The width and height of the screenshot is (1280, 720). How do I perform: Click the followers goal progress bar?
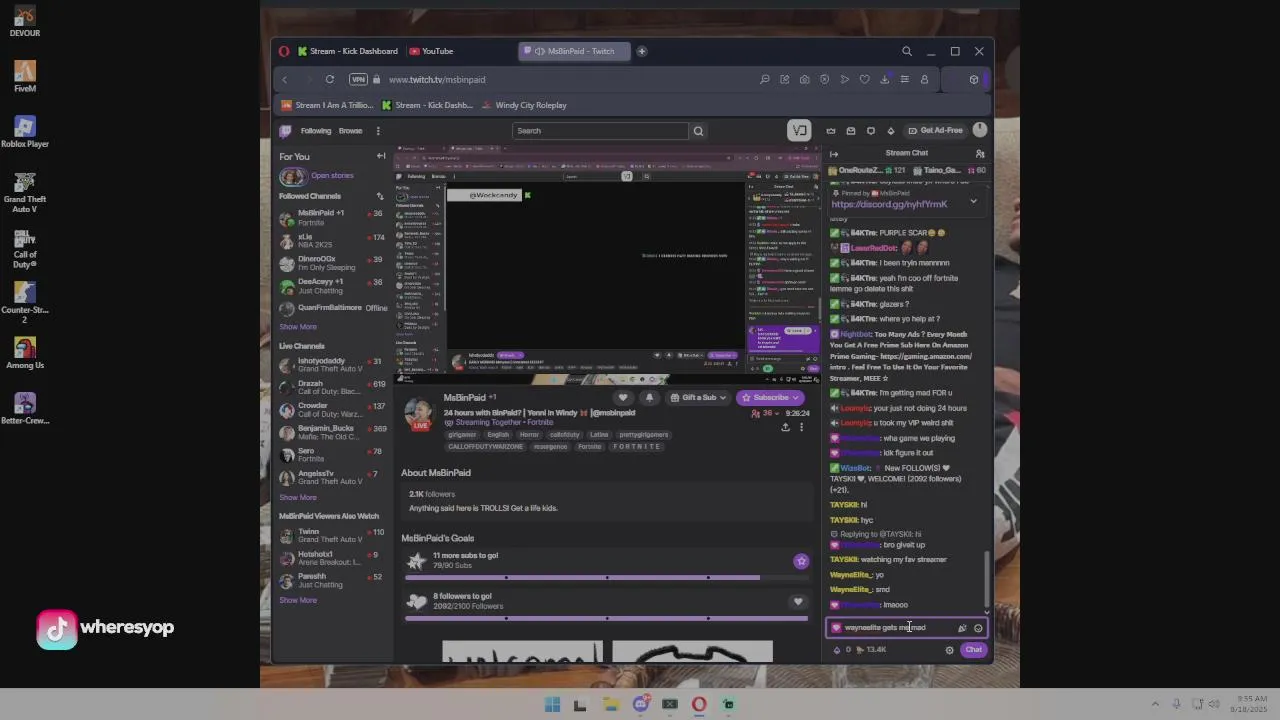point(605,618)
